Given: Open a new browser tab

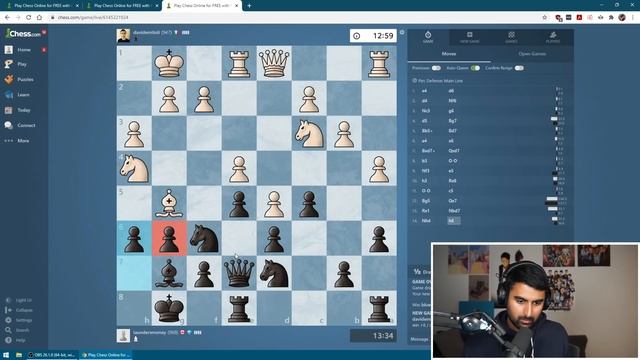Looking at the screenshot, I should coord(249,6).
